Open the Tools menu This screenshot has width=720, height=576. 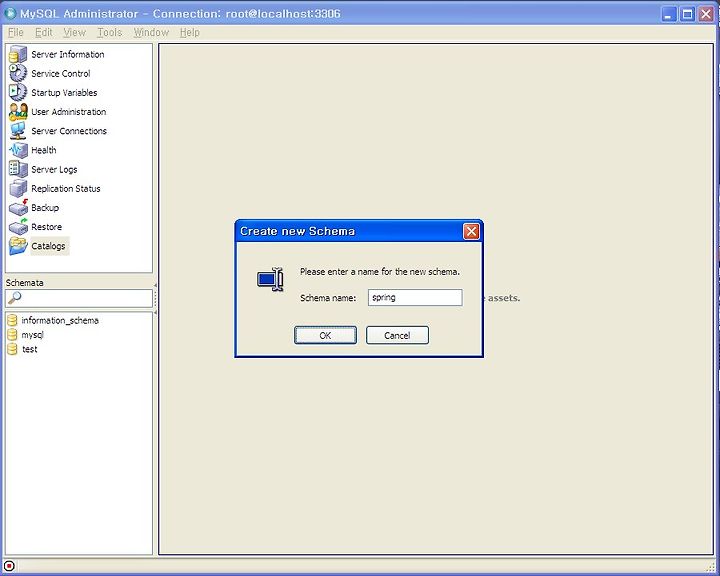(x=109, y=33)
